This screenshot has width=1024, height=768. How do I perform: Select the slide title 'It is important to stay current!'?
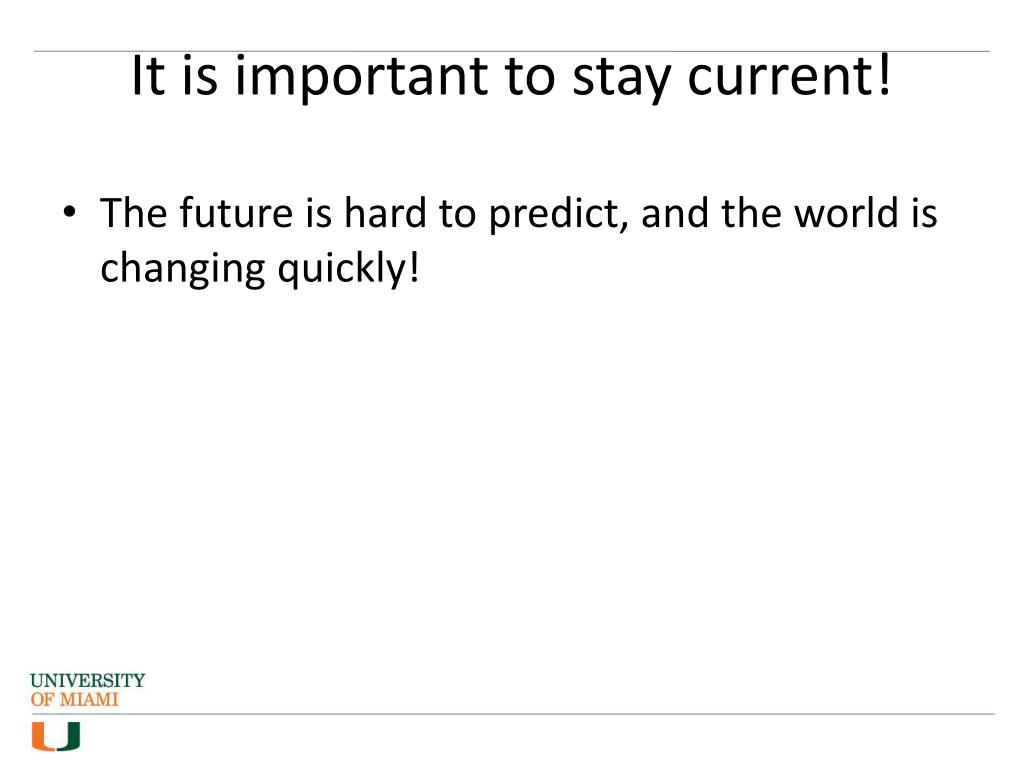[511, 77]
